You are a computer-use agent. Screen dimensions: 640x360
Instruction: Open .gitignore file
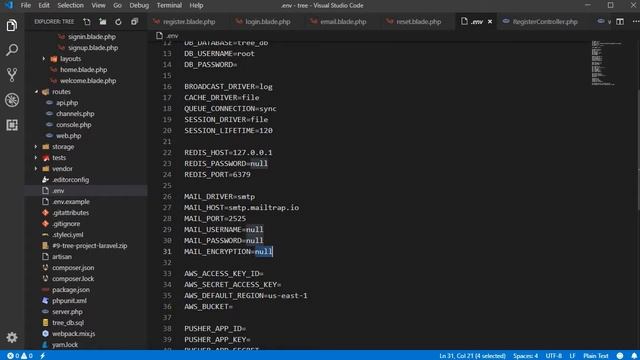coord(66,224)
